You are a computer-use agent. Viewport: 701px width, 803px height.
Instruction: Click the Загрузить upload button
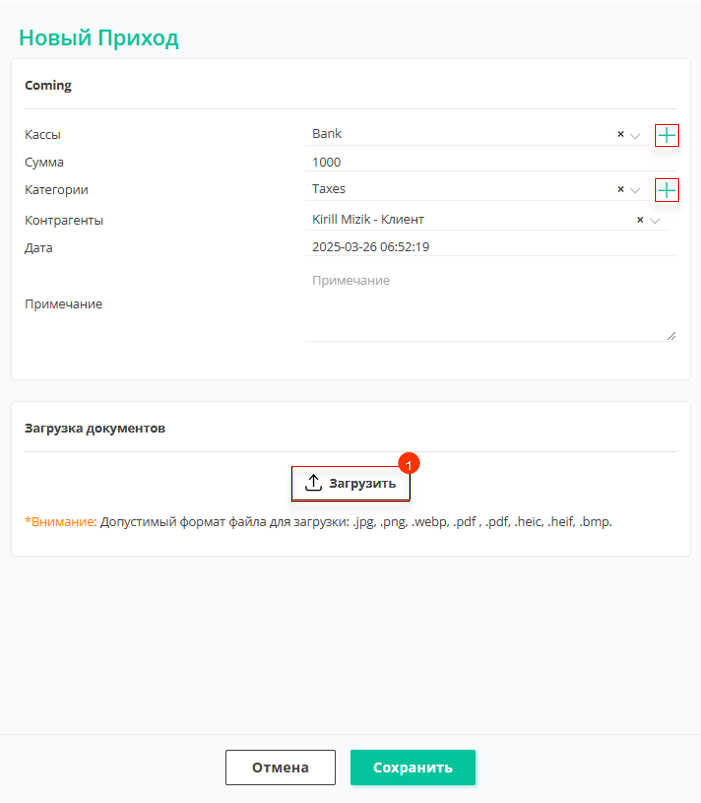tap(351, 483)
